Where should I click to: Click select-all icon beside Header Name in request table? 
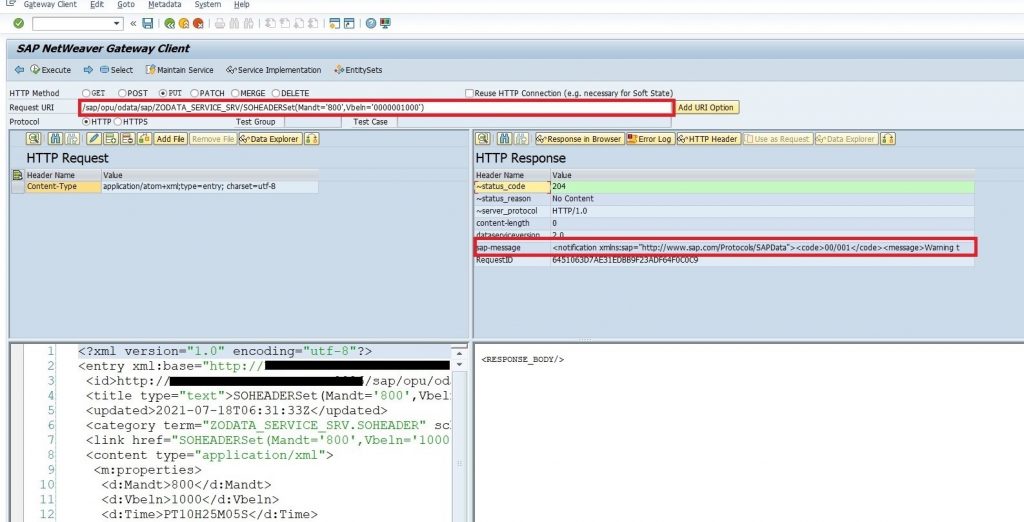[x=18, y=175]
